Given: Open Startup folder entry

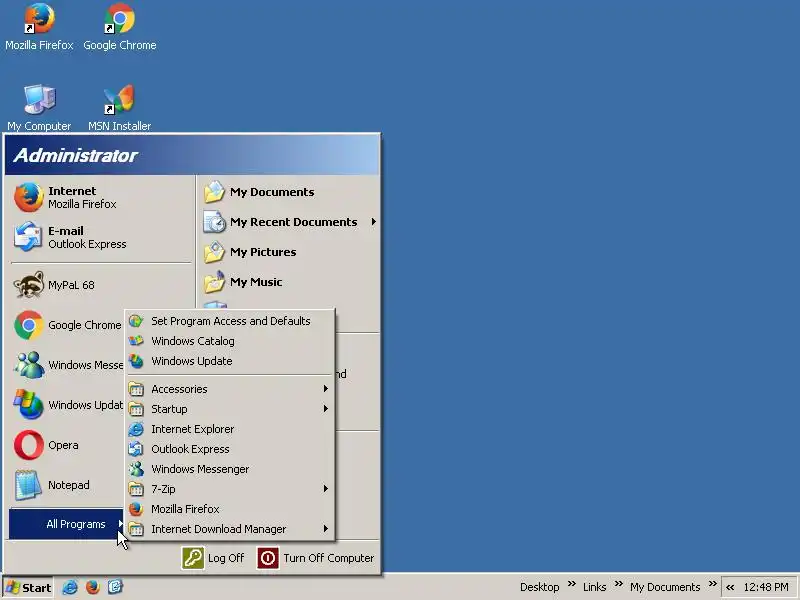Looking at the screenshot, I should pyautogui.click(x=230, y=409).
